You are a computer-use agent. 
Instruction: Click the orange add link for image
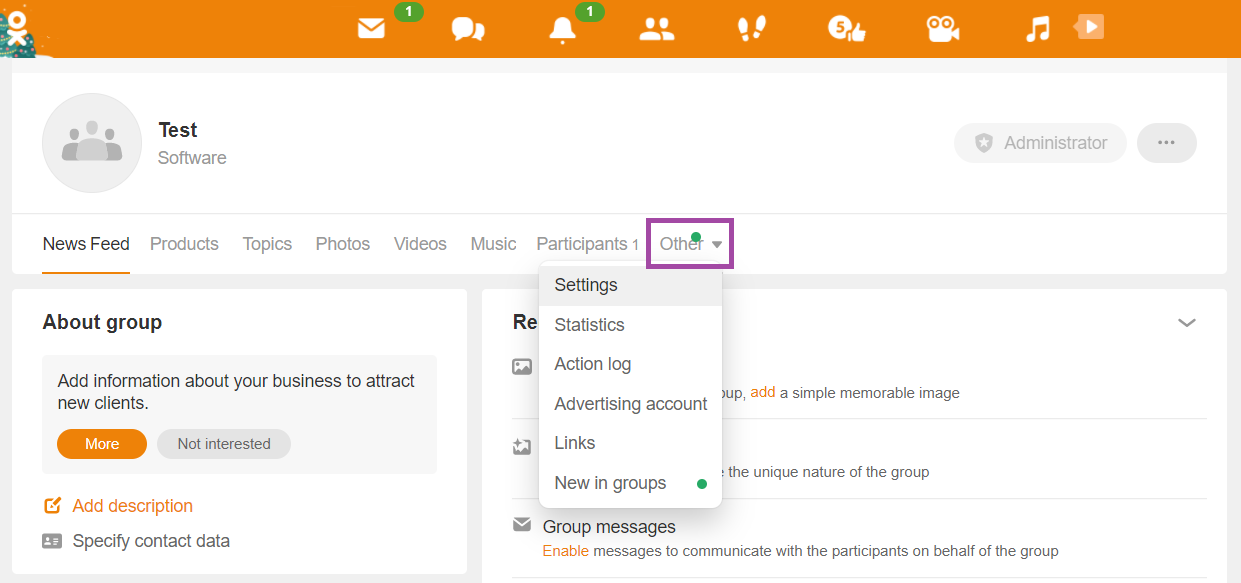pyautogui.click(x=763, y=393)
